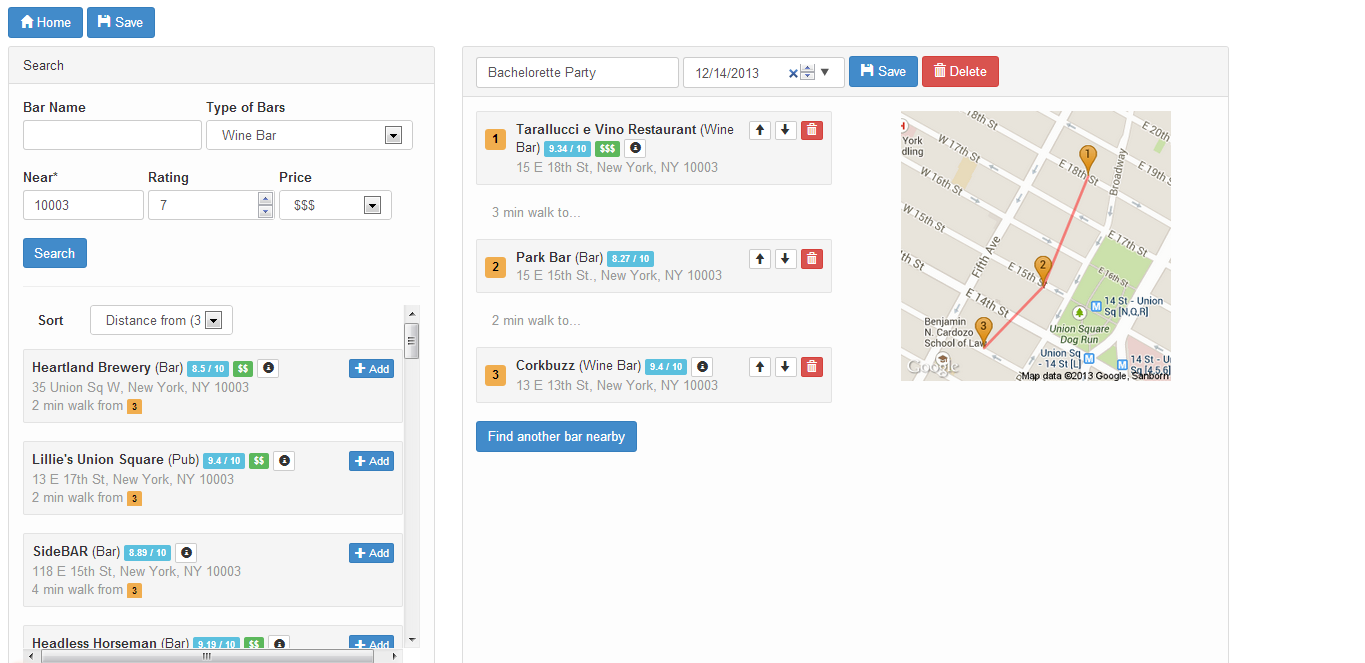
Task: Click the top-left Save button next to Home
Action: (x=120, y=22)
